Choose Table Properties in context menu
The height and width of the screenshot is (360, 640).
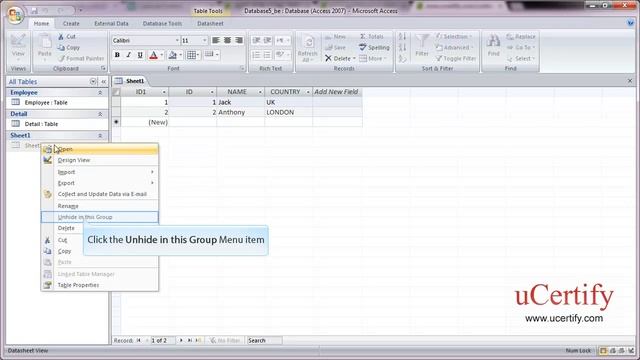pyautogui.click(x=100, y=285)
